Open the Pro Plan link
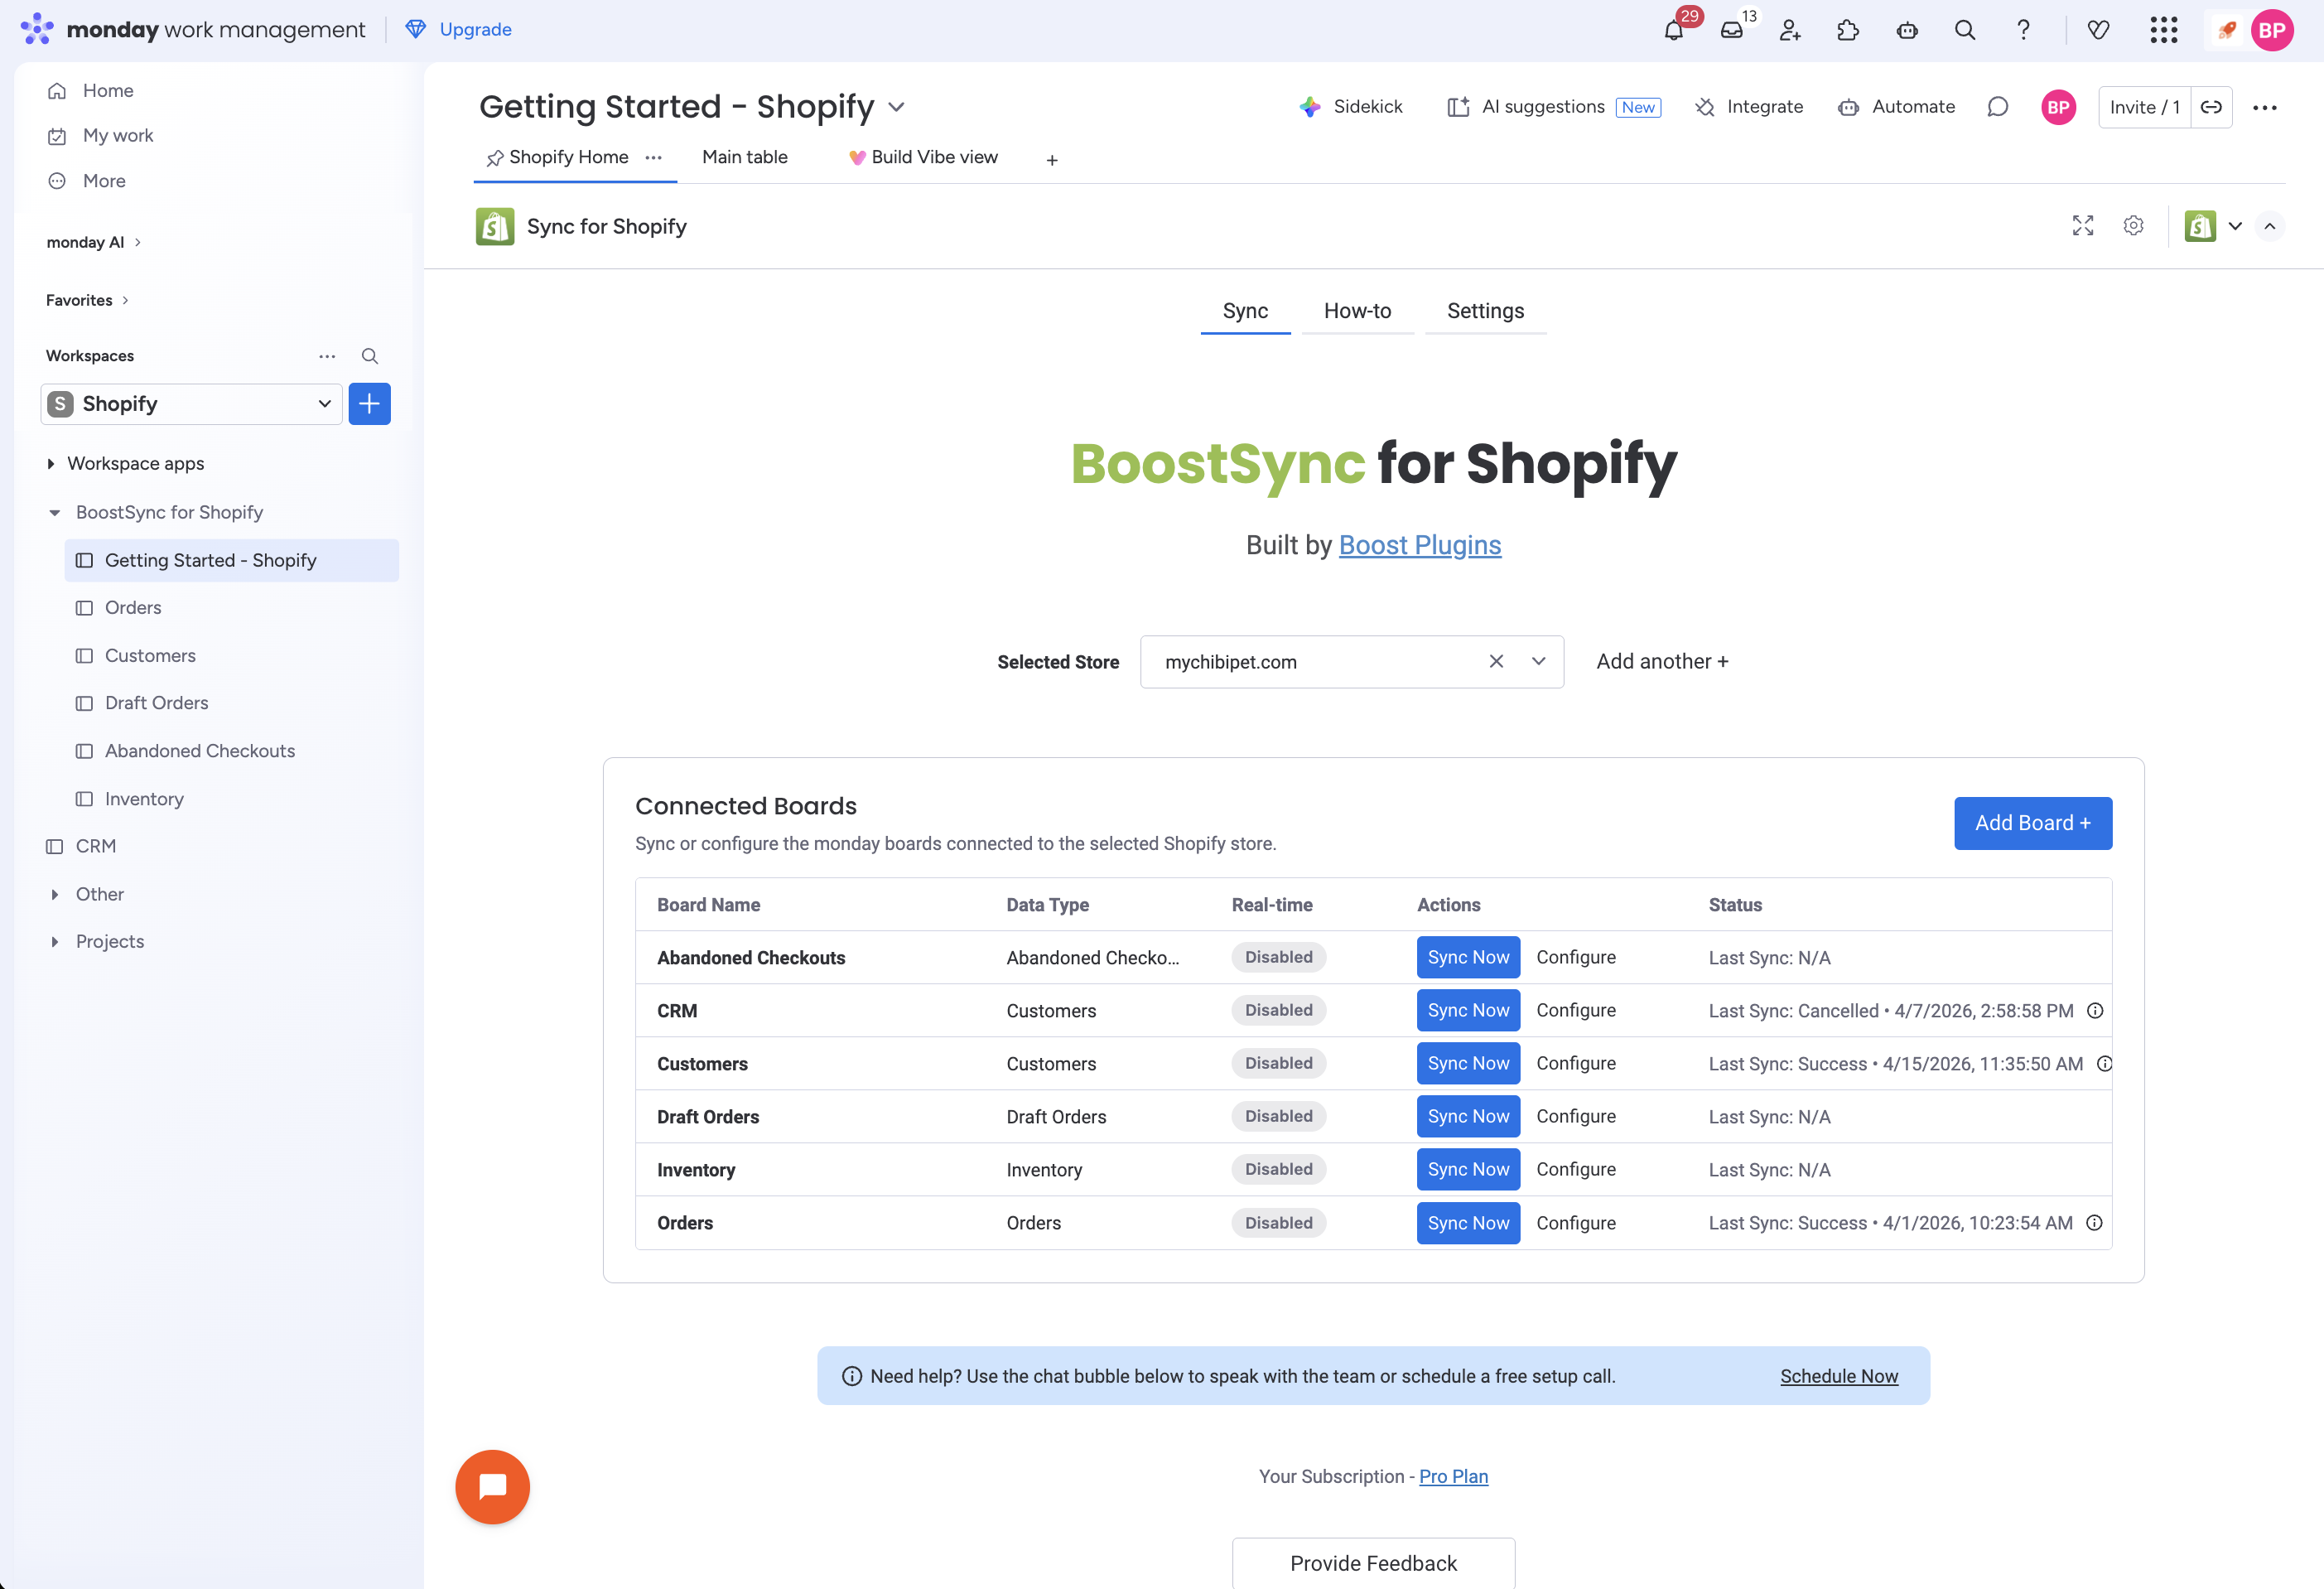The height and width of the screenshot is (1589, 2324). [x=1453, y=1477]
